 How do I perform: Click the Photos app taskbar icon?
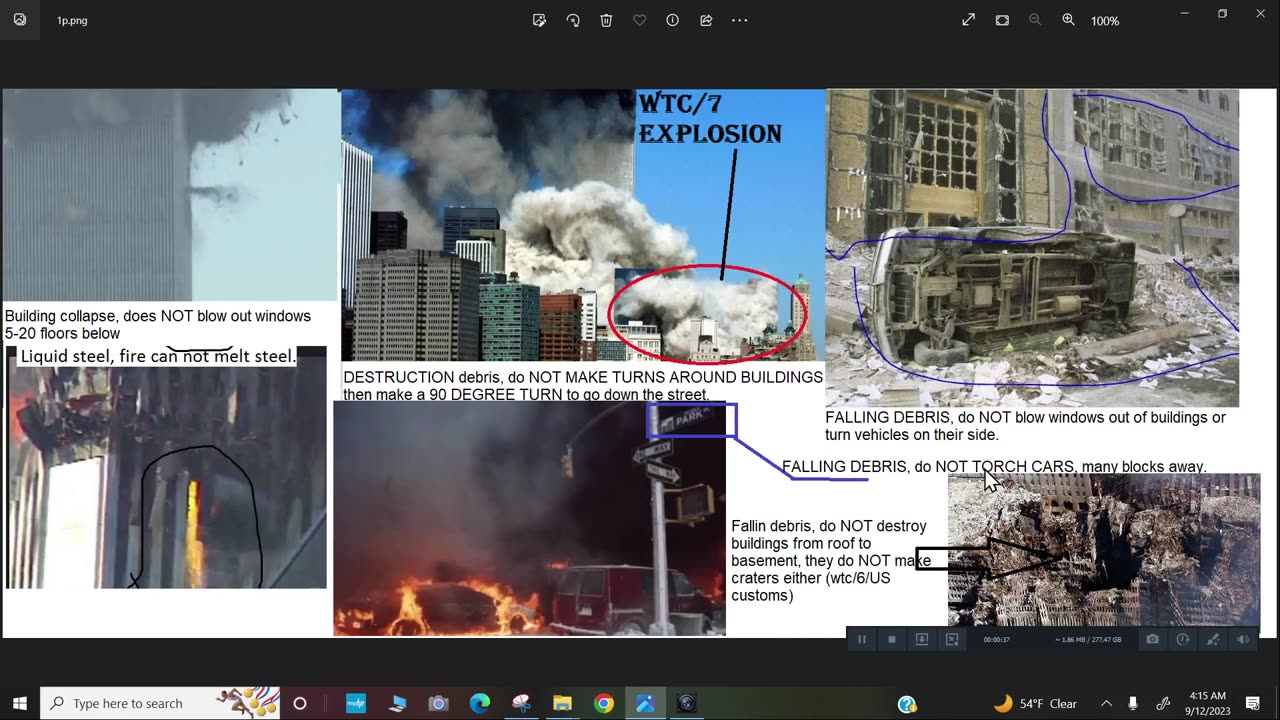[645, 703]
